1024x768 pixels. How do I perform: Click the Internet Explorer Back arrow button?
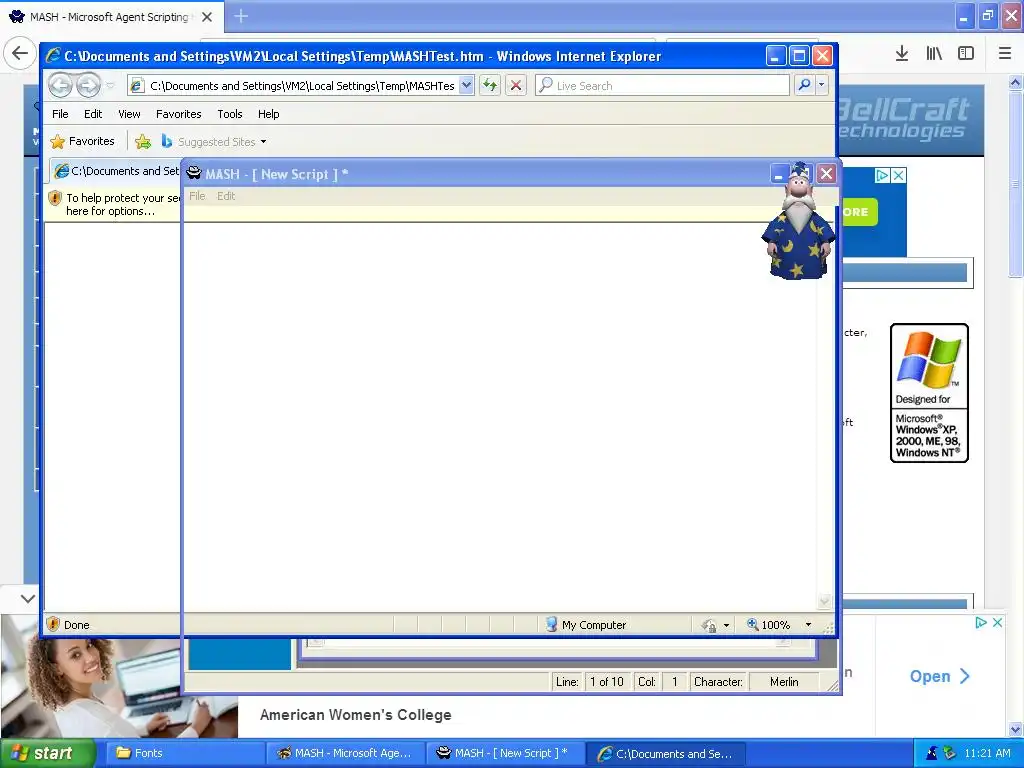(x=60, y=85)
